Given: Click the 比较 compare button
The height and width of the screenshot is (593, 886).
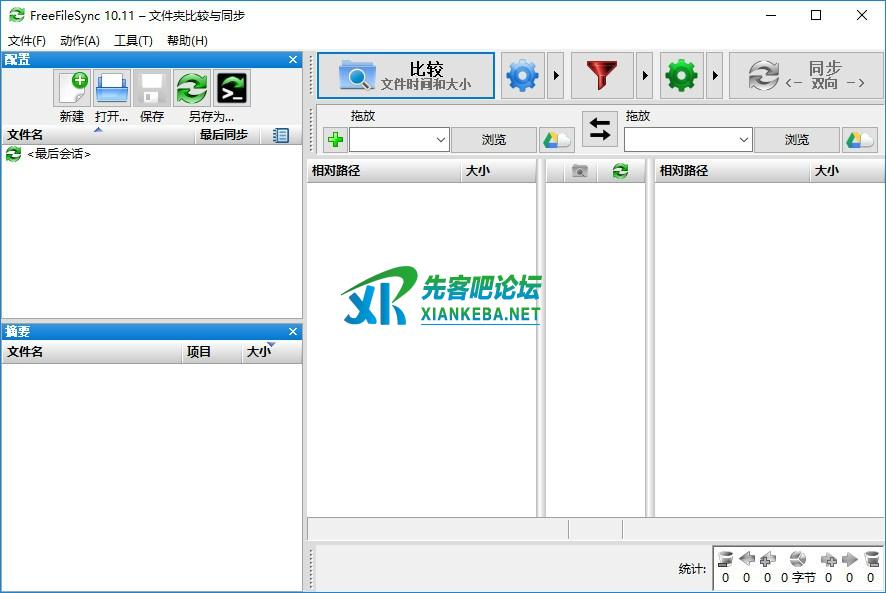Looking at the screenshot, I should tap(406, 76).
